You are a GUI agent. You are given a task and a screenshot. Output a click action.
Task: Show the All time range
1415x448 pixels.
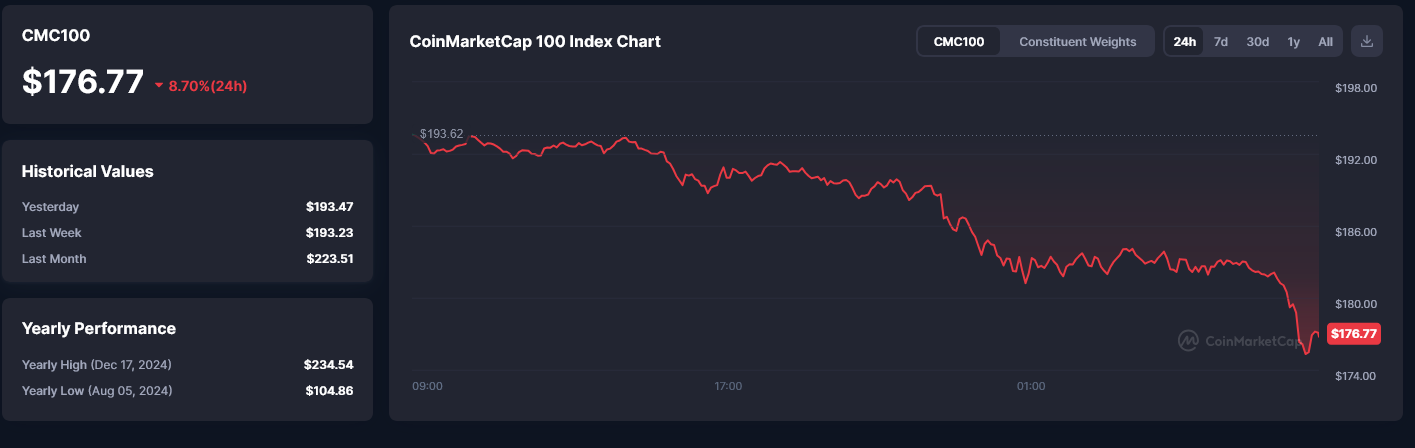pos(1325,41)
